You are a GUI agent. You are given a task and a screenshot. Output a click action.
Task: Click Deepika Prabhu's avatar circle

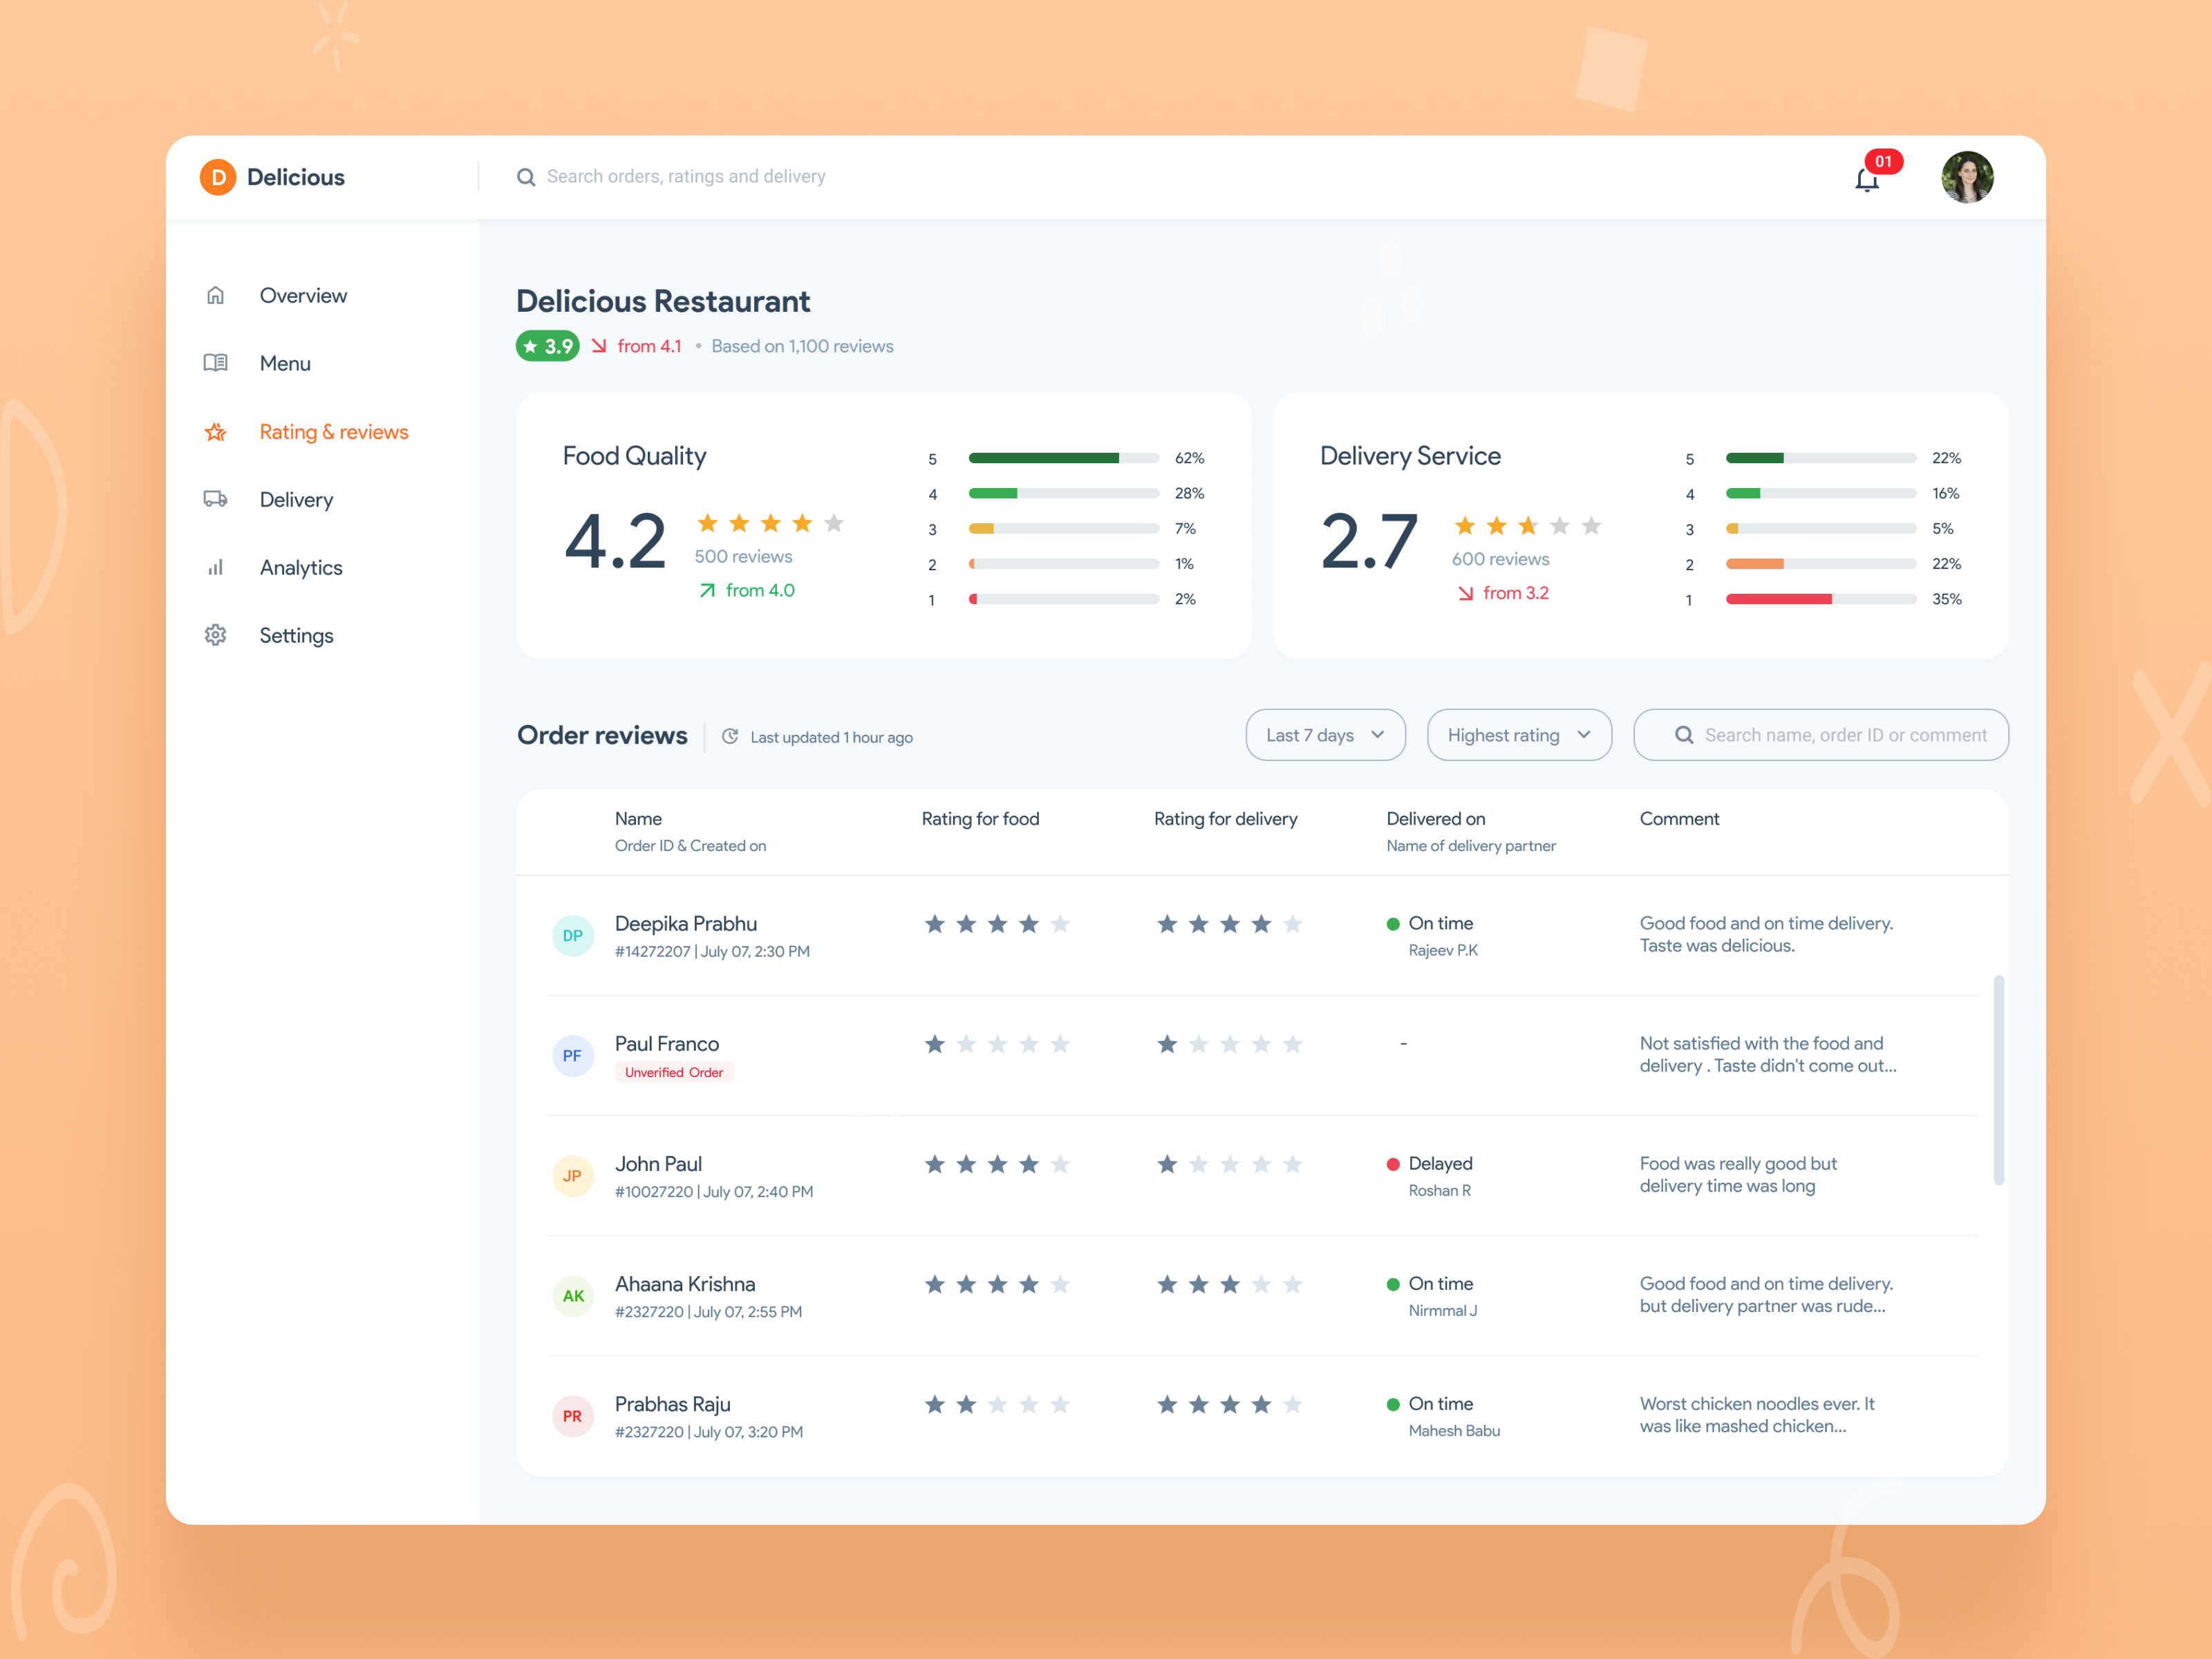[573, 935]
